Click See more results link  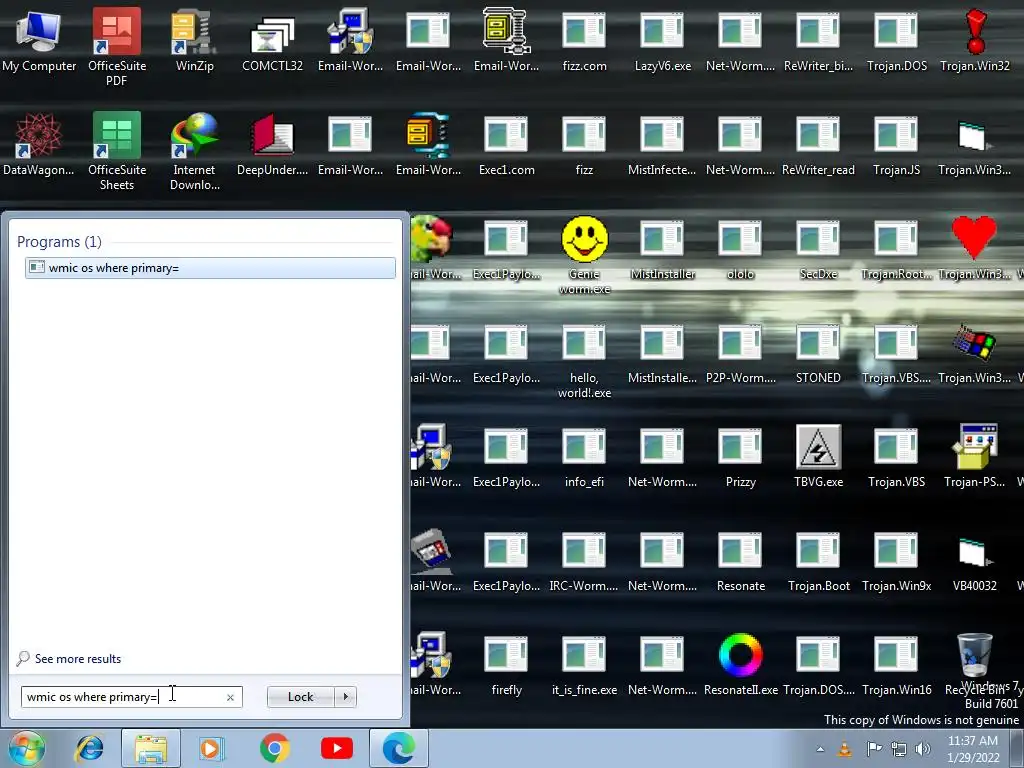click(x=78, y=659)
